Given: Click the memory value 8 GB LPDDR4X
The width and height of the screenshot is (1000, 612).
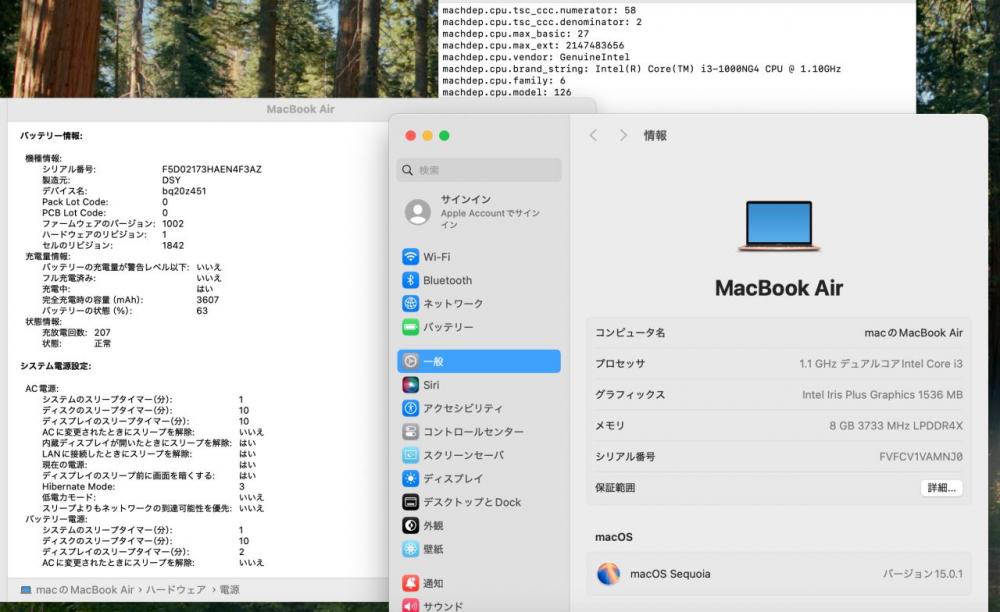Looking at the screenshot, I should coord(896,426).
